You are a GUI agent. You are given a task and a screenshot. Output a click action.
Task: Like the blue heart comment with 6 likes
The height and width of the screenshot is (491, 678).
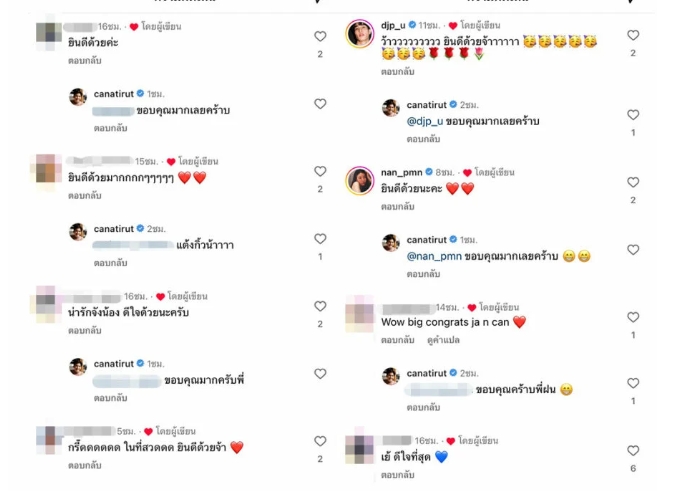click(633, 451)
